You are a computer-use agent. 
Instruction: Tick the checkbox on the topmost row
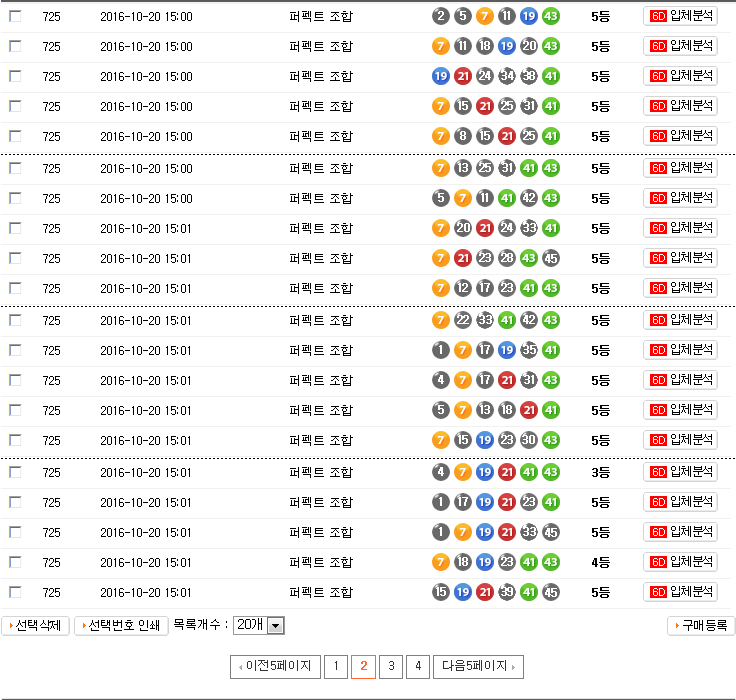click(x=15, y=16)
